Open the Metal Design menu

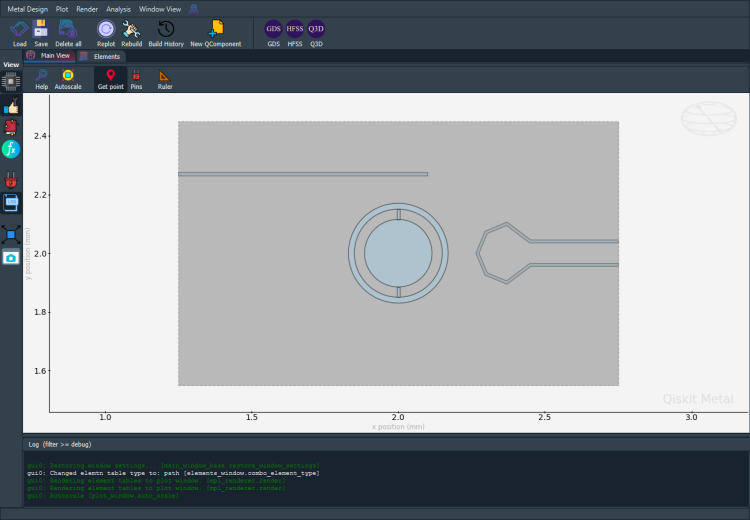point(28,9)
